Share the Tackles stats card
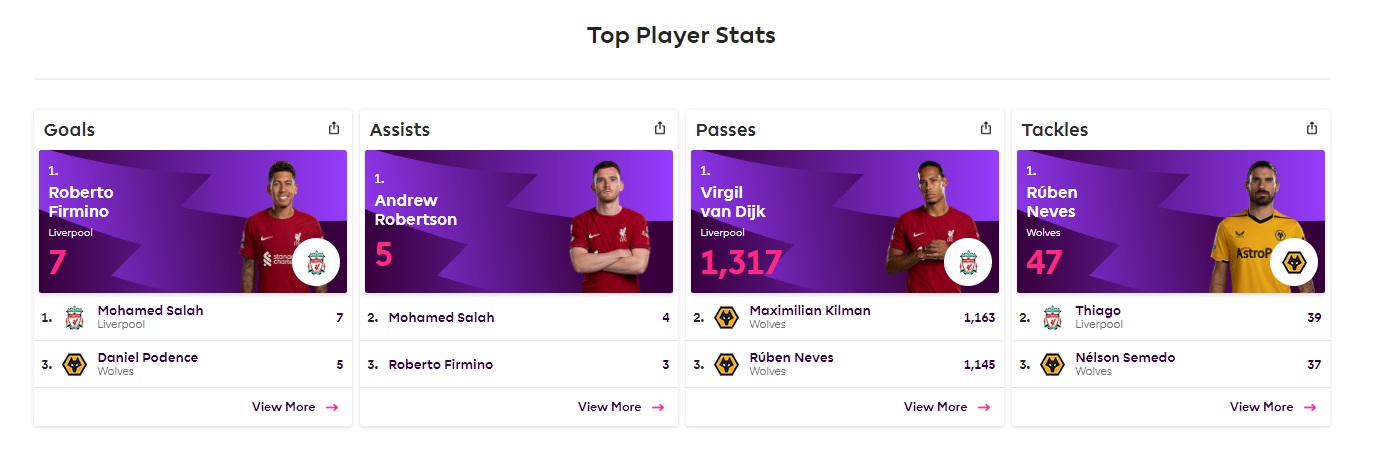This screenshot has width=1381, height=458. pyautogui.click(x=1312, y=128)
